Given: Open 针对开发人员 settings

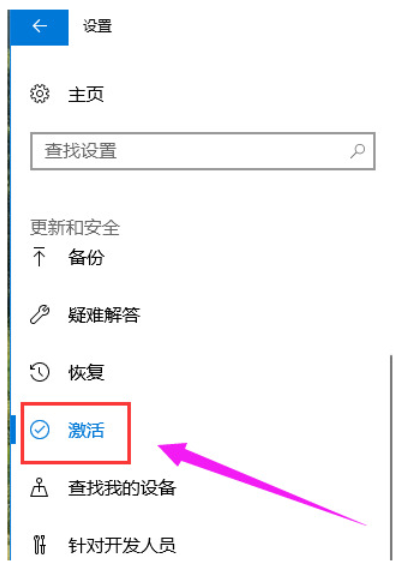Looking at the screenshot, I should coord(122,545).
